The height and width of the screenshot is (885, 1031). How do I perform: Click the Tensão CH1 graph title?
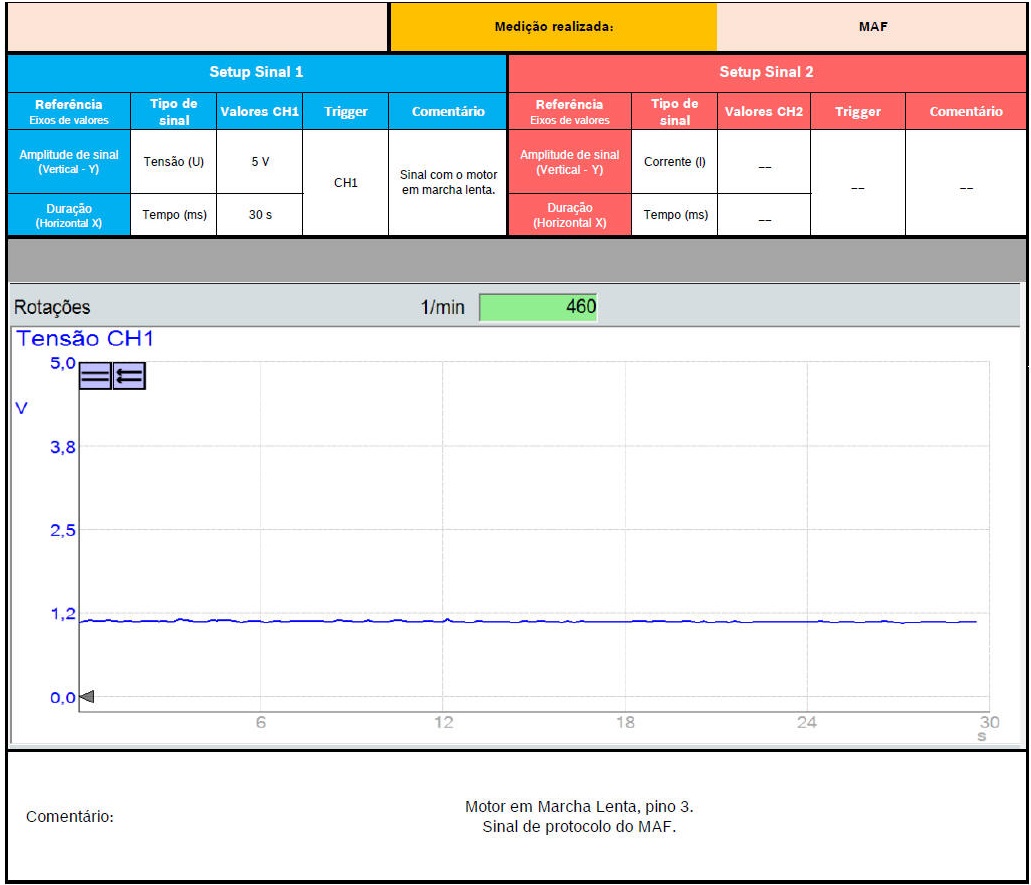click(84, 340)
